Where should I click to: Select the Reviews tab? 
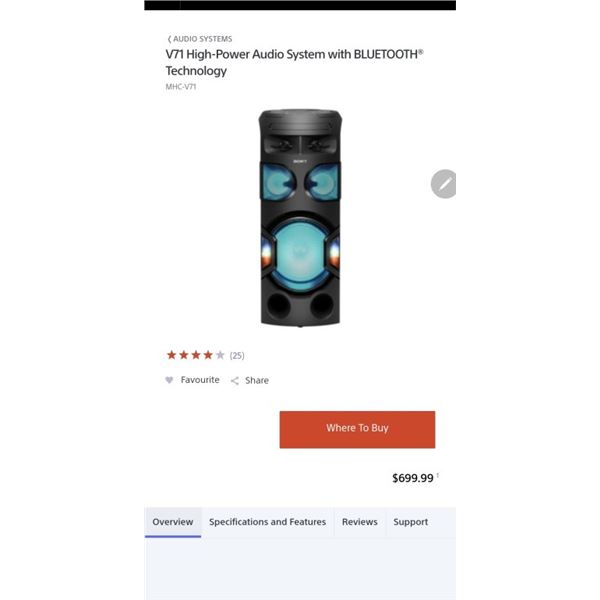pyautogui.click(x=360, y=522)
